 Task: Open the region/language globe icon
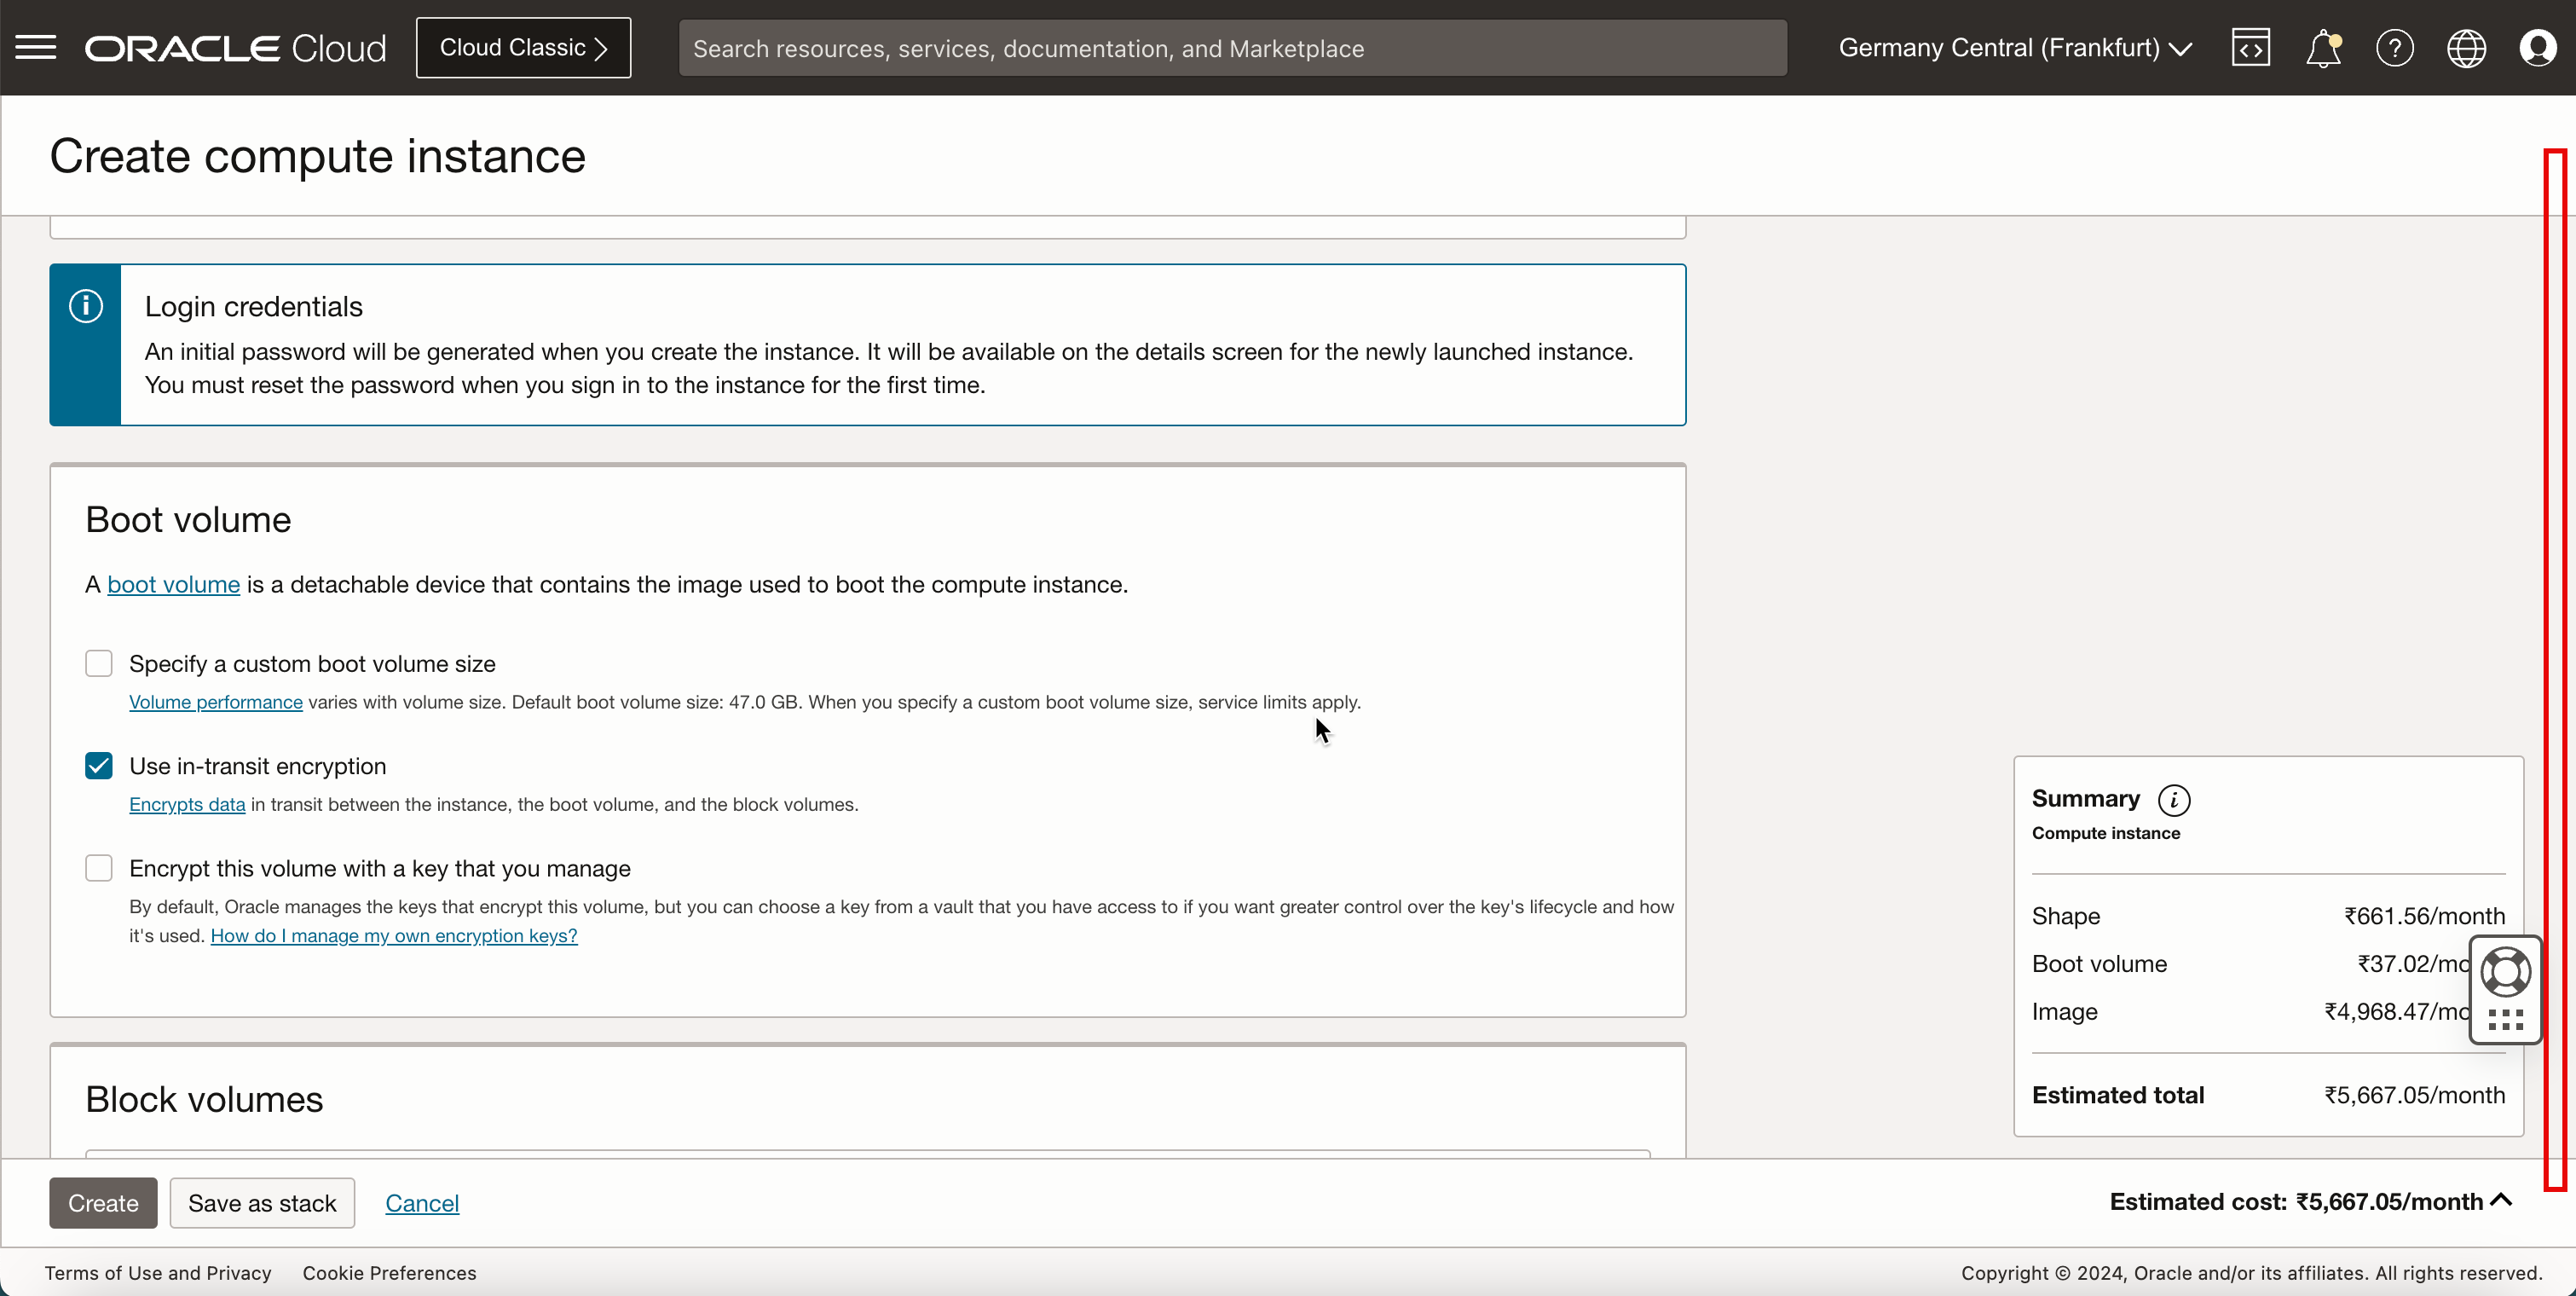(x=2467, y=48)
